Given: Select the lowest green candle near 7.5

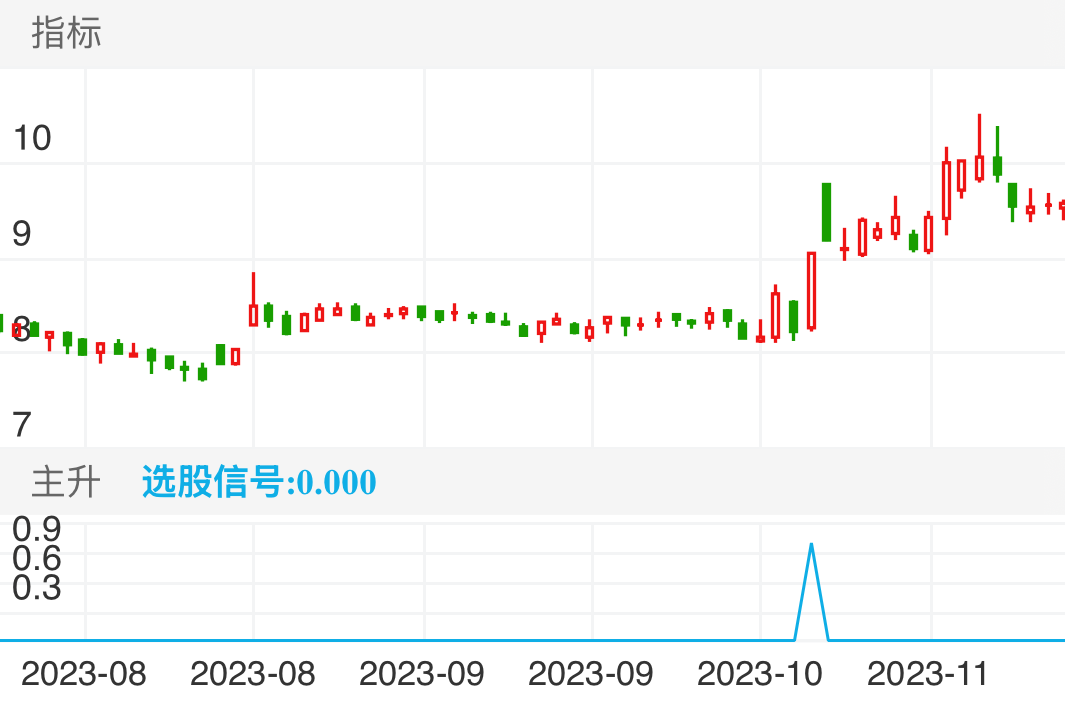Looking at the screenshot, I should pos(202,373).
